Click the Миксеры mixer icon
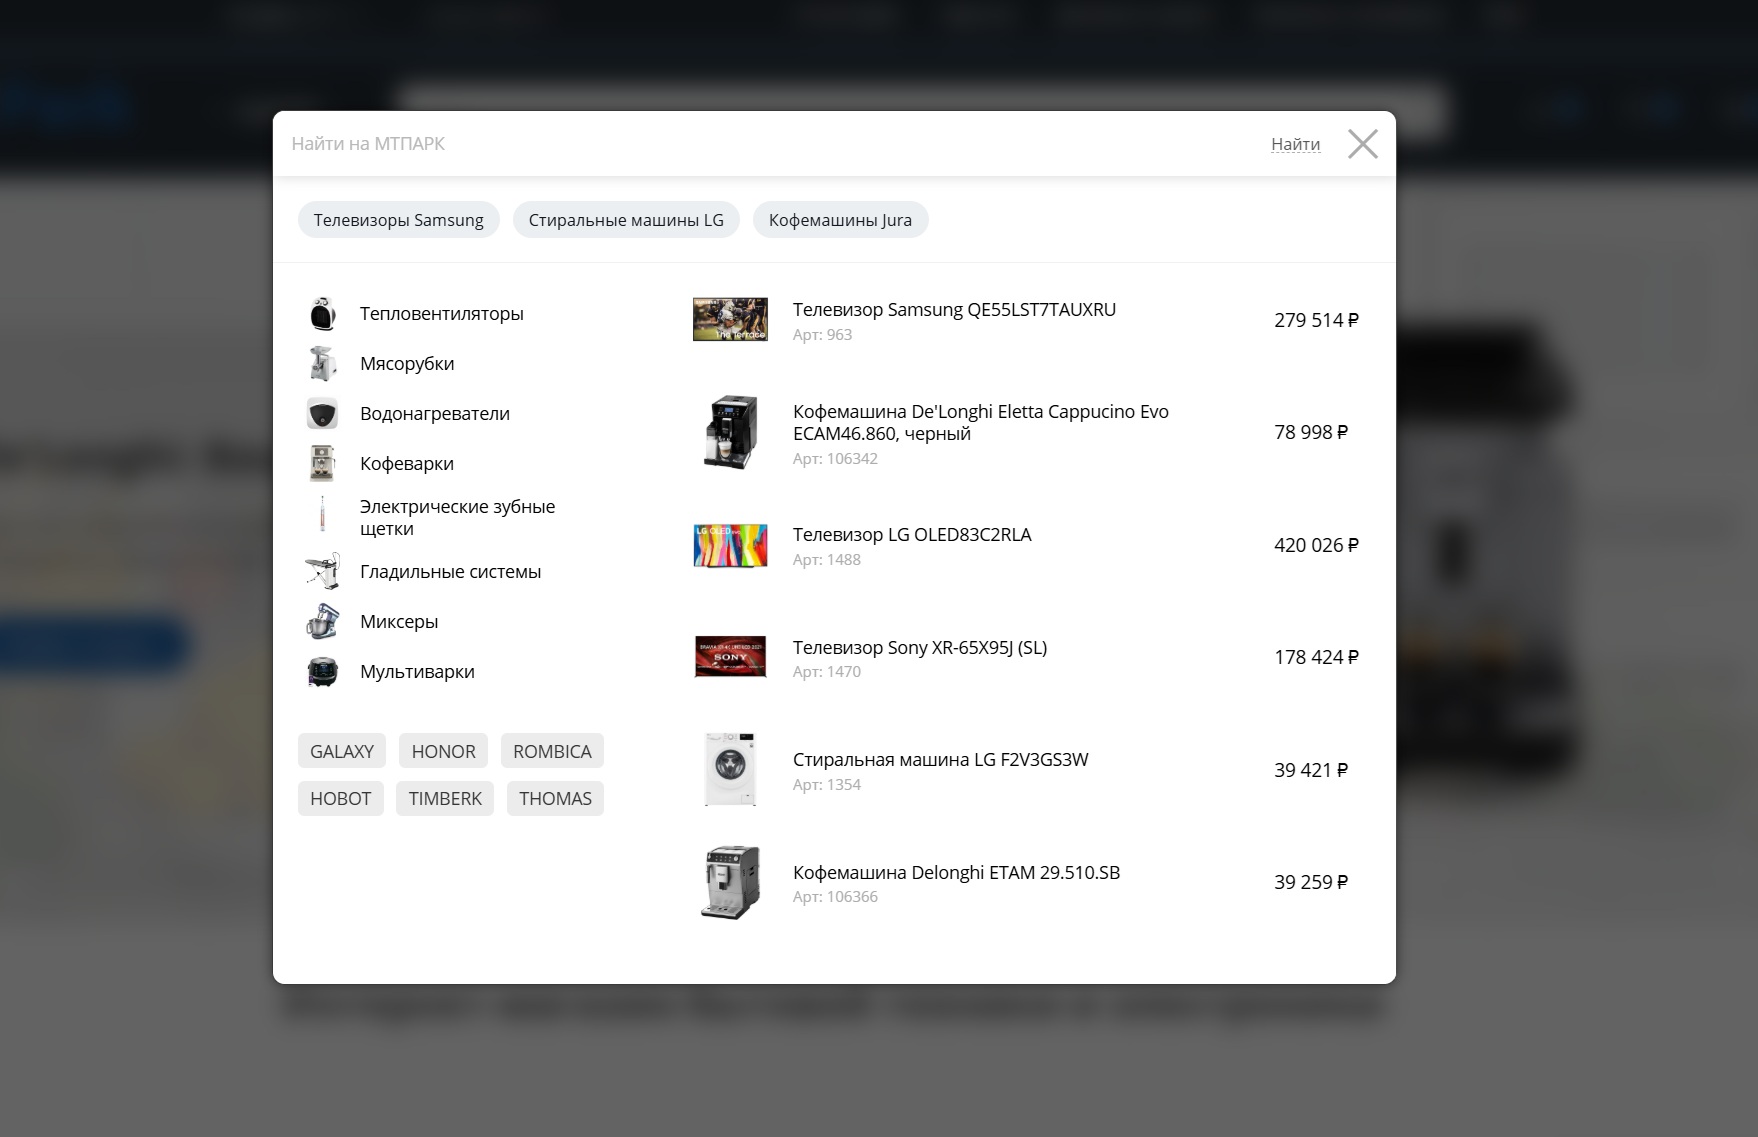The image size is (1758, 1137). click(x=322, y=622)
